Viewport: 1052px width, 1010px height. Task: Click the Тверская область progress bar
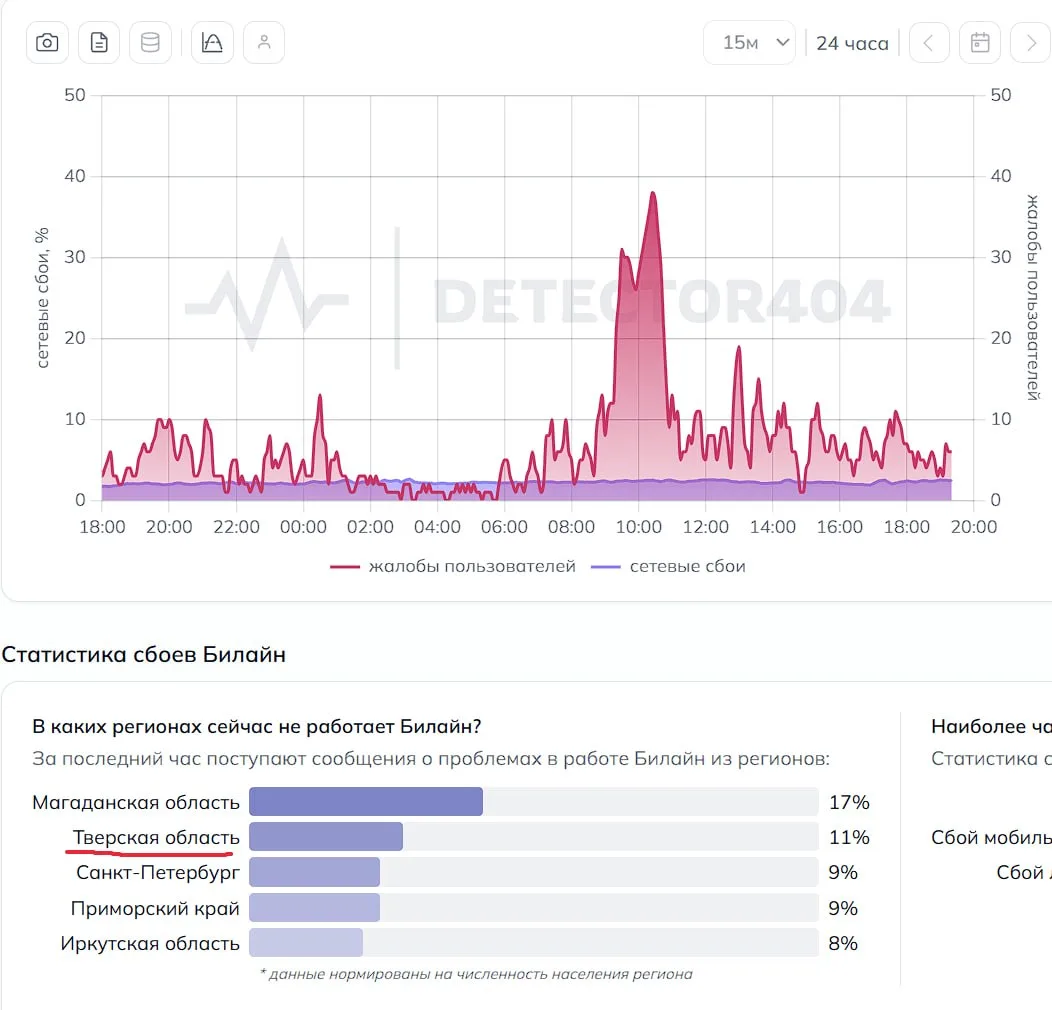[534, 837]
